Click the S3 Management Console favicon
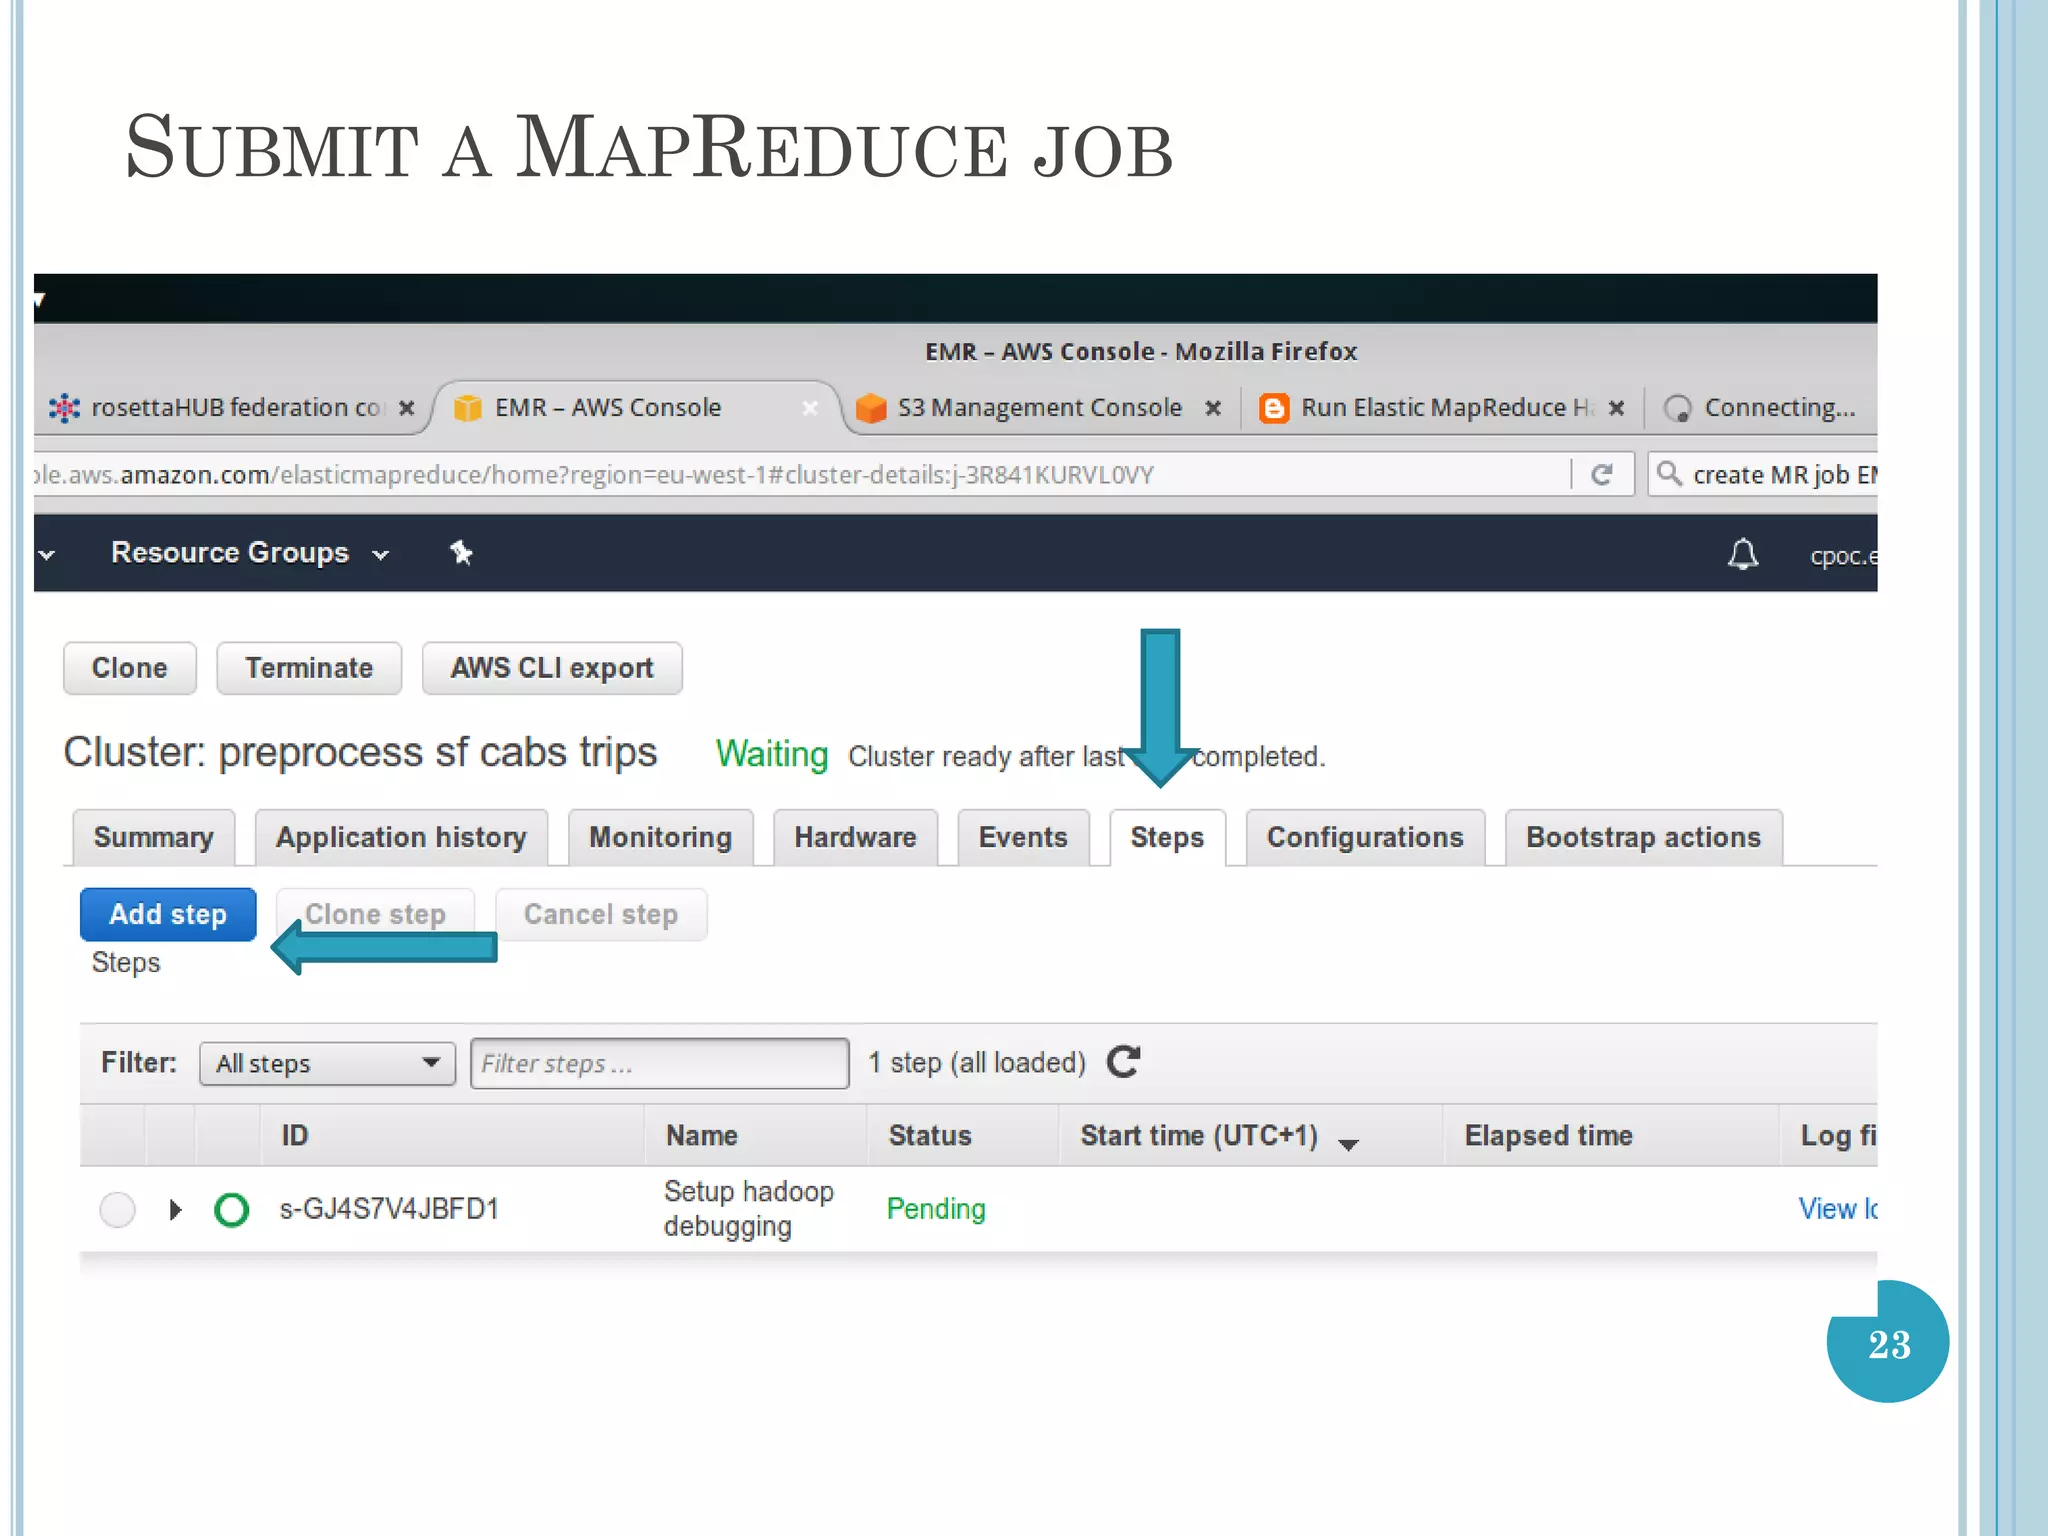2048x1536 pixels. click(871, 408)
